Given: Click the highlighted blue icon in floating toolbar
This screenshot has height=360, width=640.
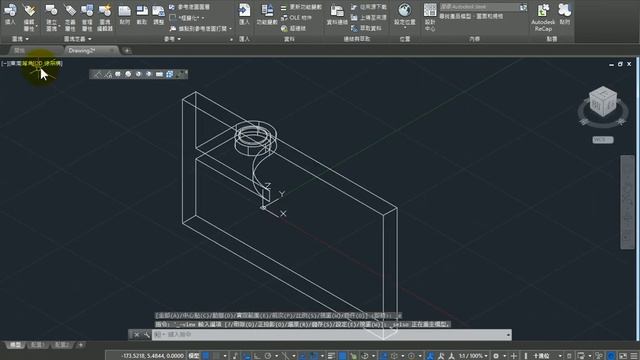Looking at the screenshot, I should (x=169, y=74).
